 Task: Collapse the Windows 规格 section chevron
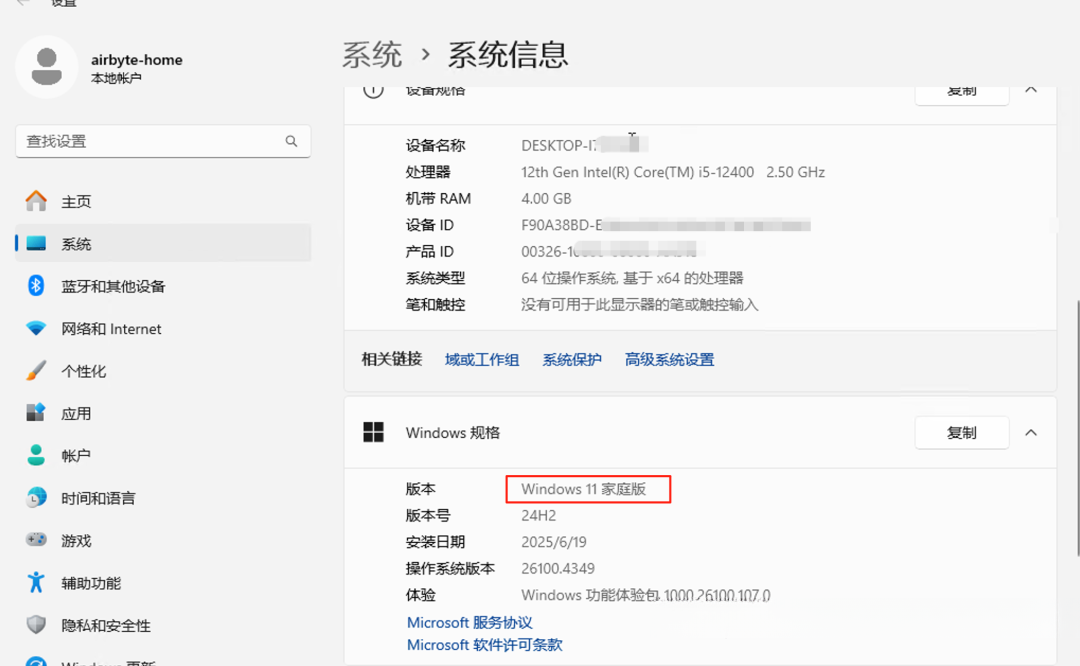pyautogui.click(x=1030, y=433)
